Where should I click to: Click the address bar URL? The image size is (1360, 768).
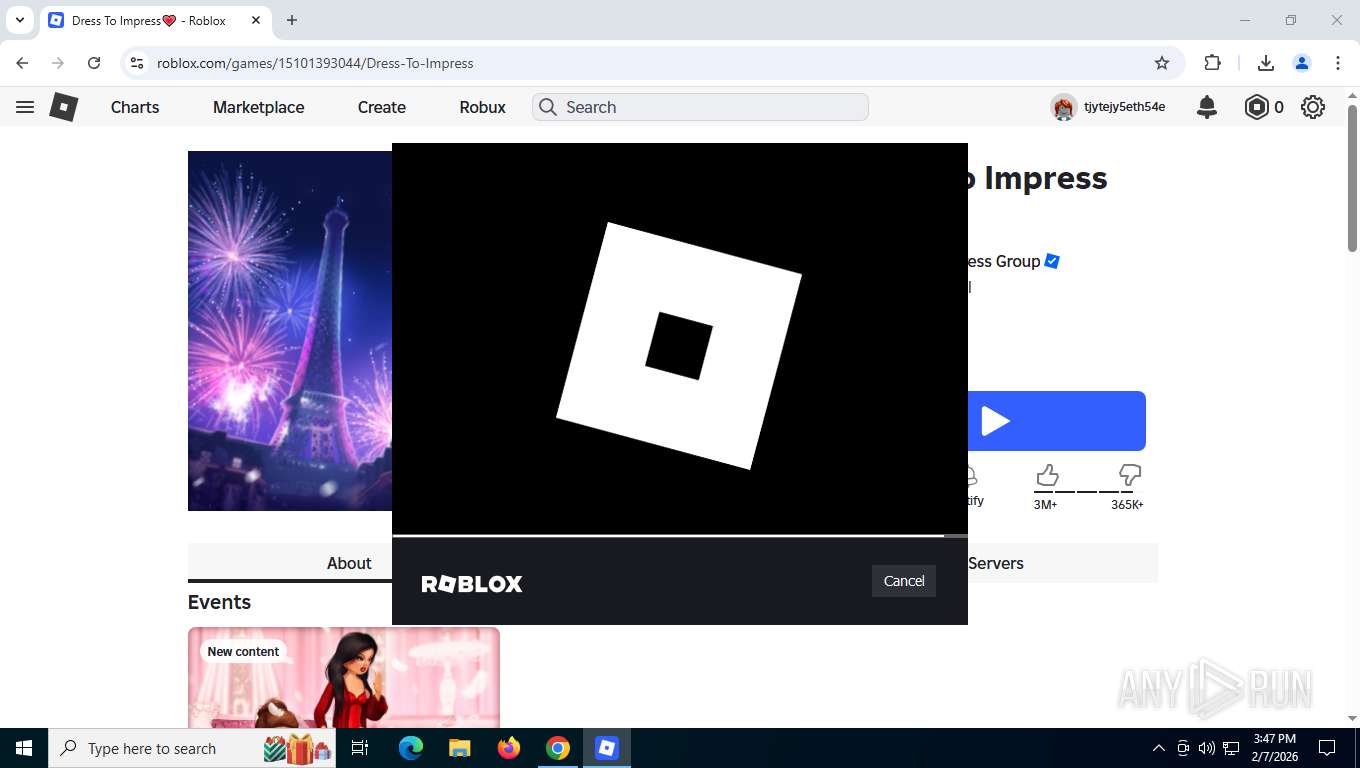point(315,63)
